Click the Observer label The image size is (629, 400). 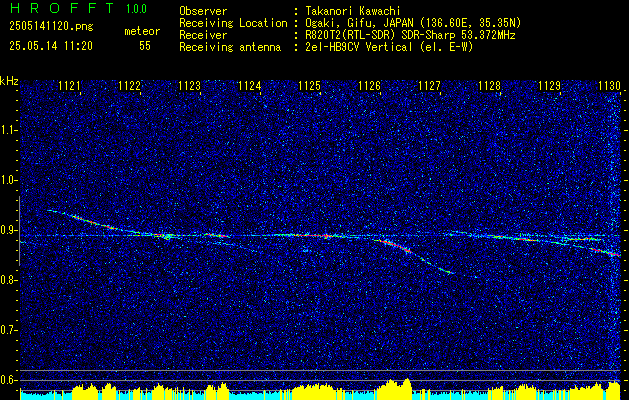click(203, 11)
